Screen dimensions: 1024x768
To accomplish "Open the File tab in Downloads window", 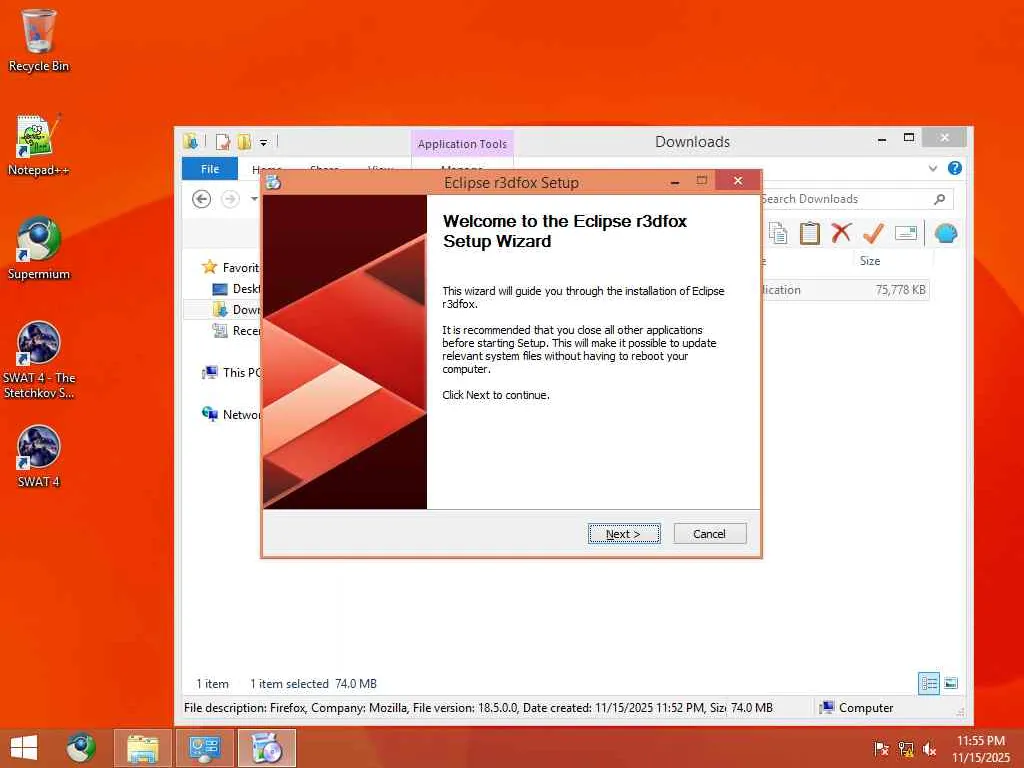I will coord(210,168).
